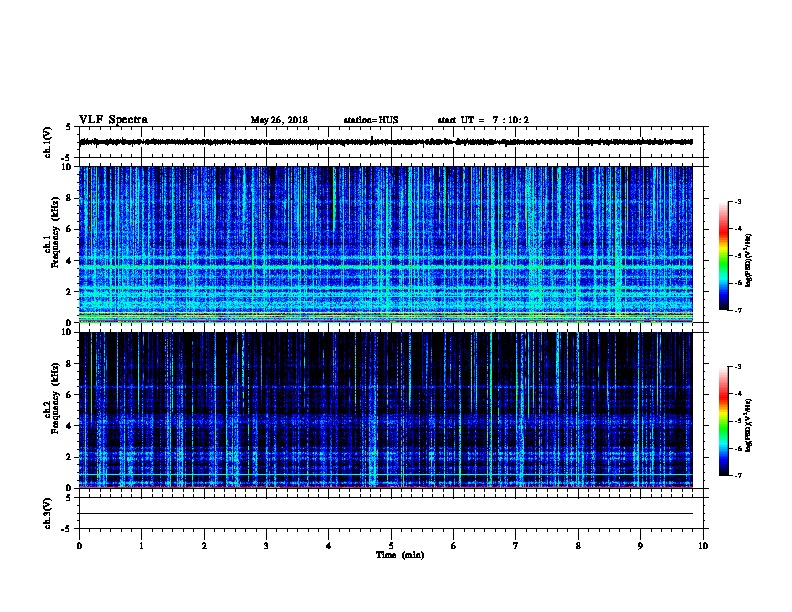The width and height of the screenshot is (792, 612).
Task: Click the '1' tick on the time axis
Action: coord(141,545)
